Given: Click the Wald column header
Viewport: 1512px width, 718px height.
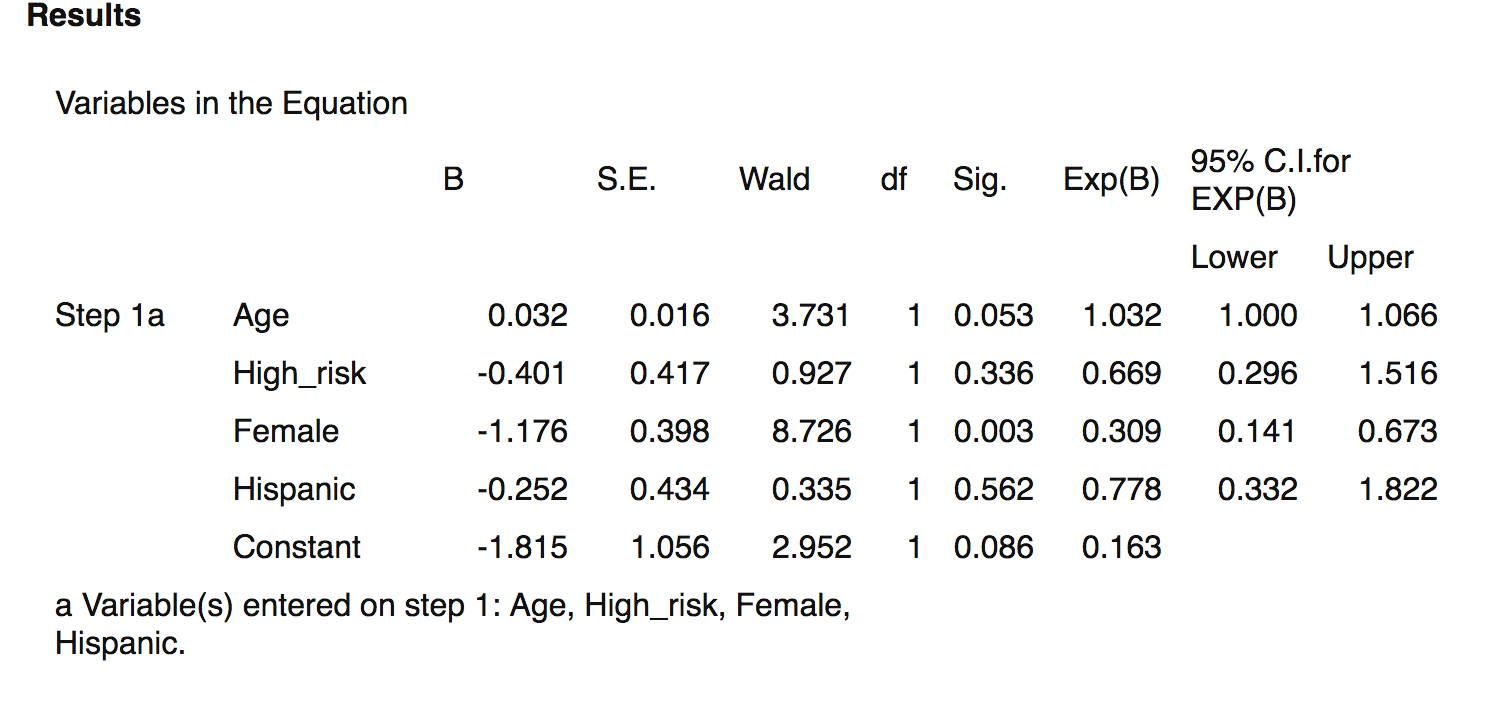Looking at the screenshot, I should tap(774, 180).
